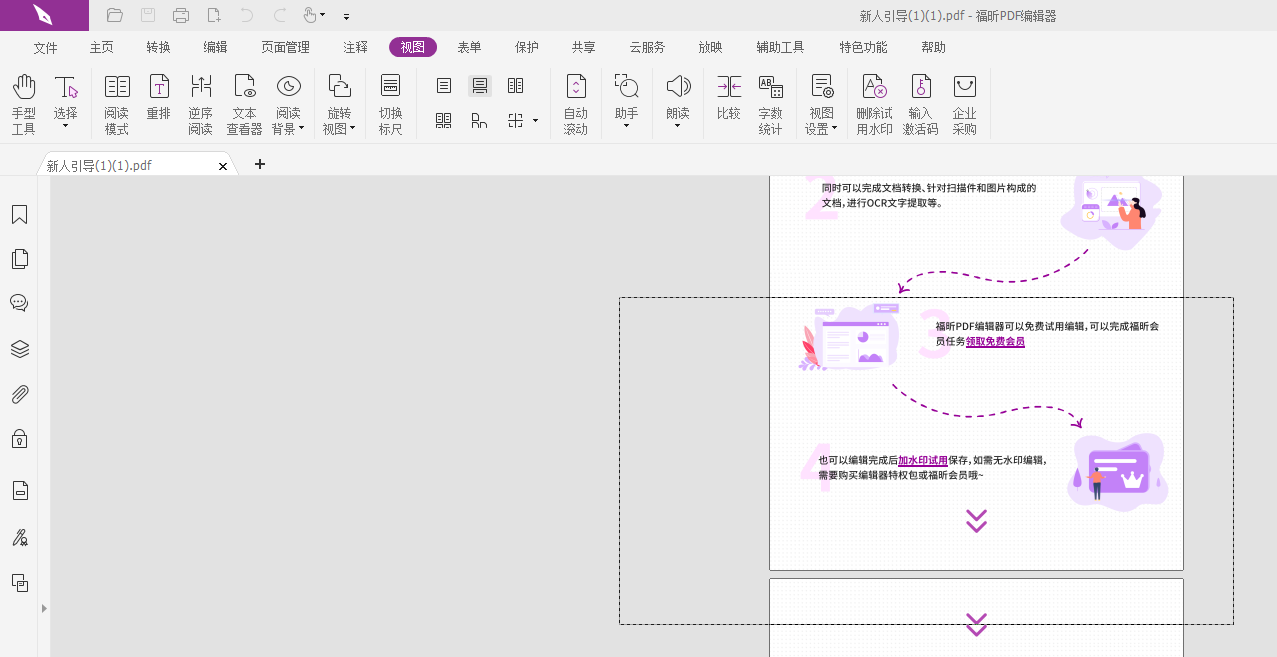Launch the 朗读 read-aloud tool
Image resolution: width=1277 pixels, height=657 pixels.
(x=678, y=97)
